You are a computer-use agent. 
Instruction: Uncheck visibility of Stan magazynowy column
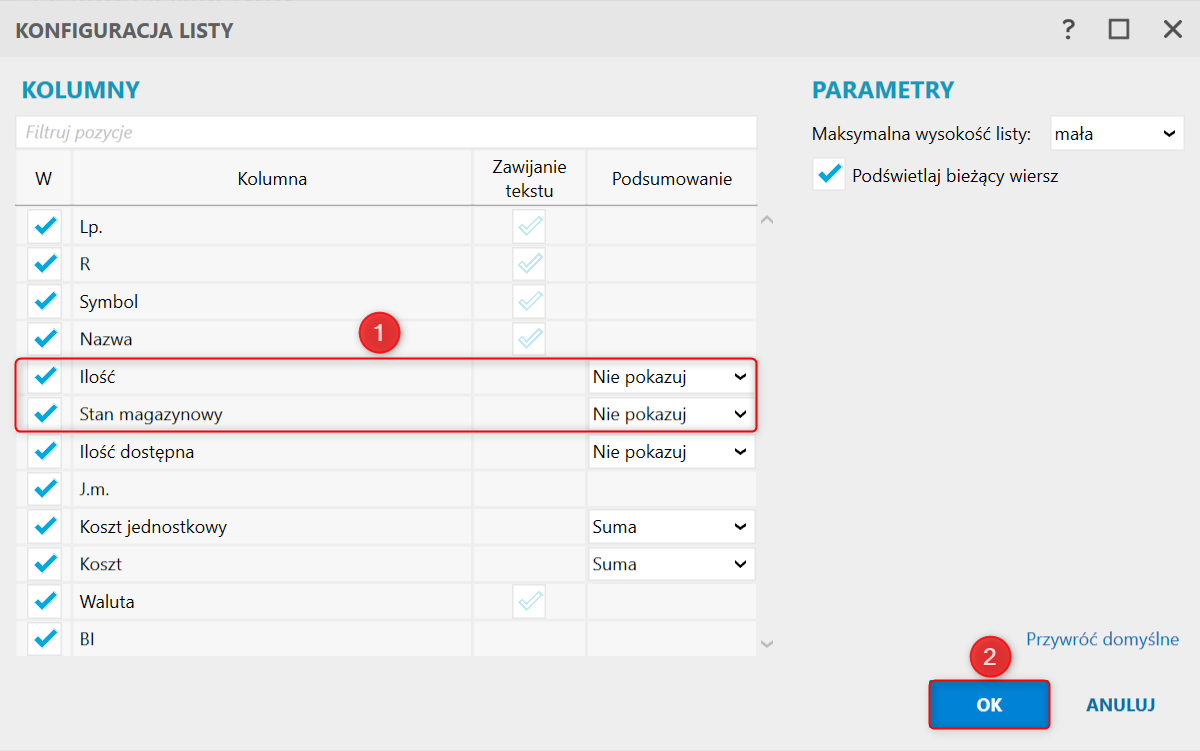pyautogui.click(x=45, y=414)
